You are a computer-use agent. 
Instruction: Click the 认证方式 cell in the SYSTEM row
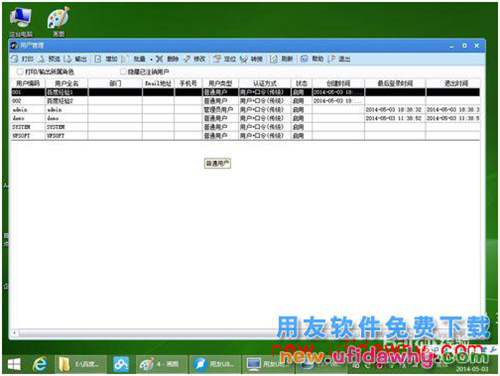(265, 127)
